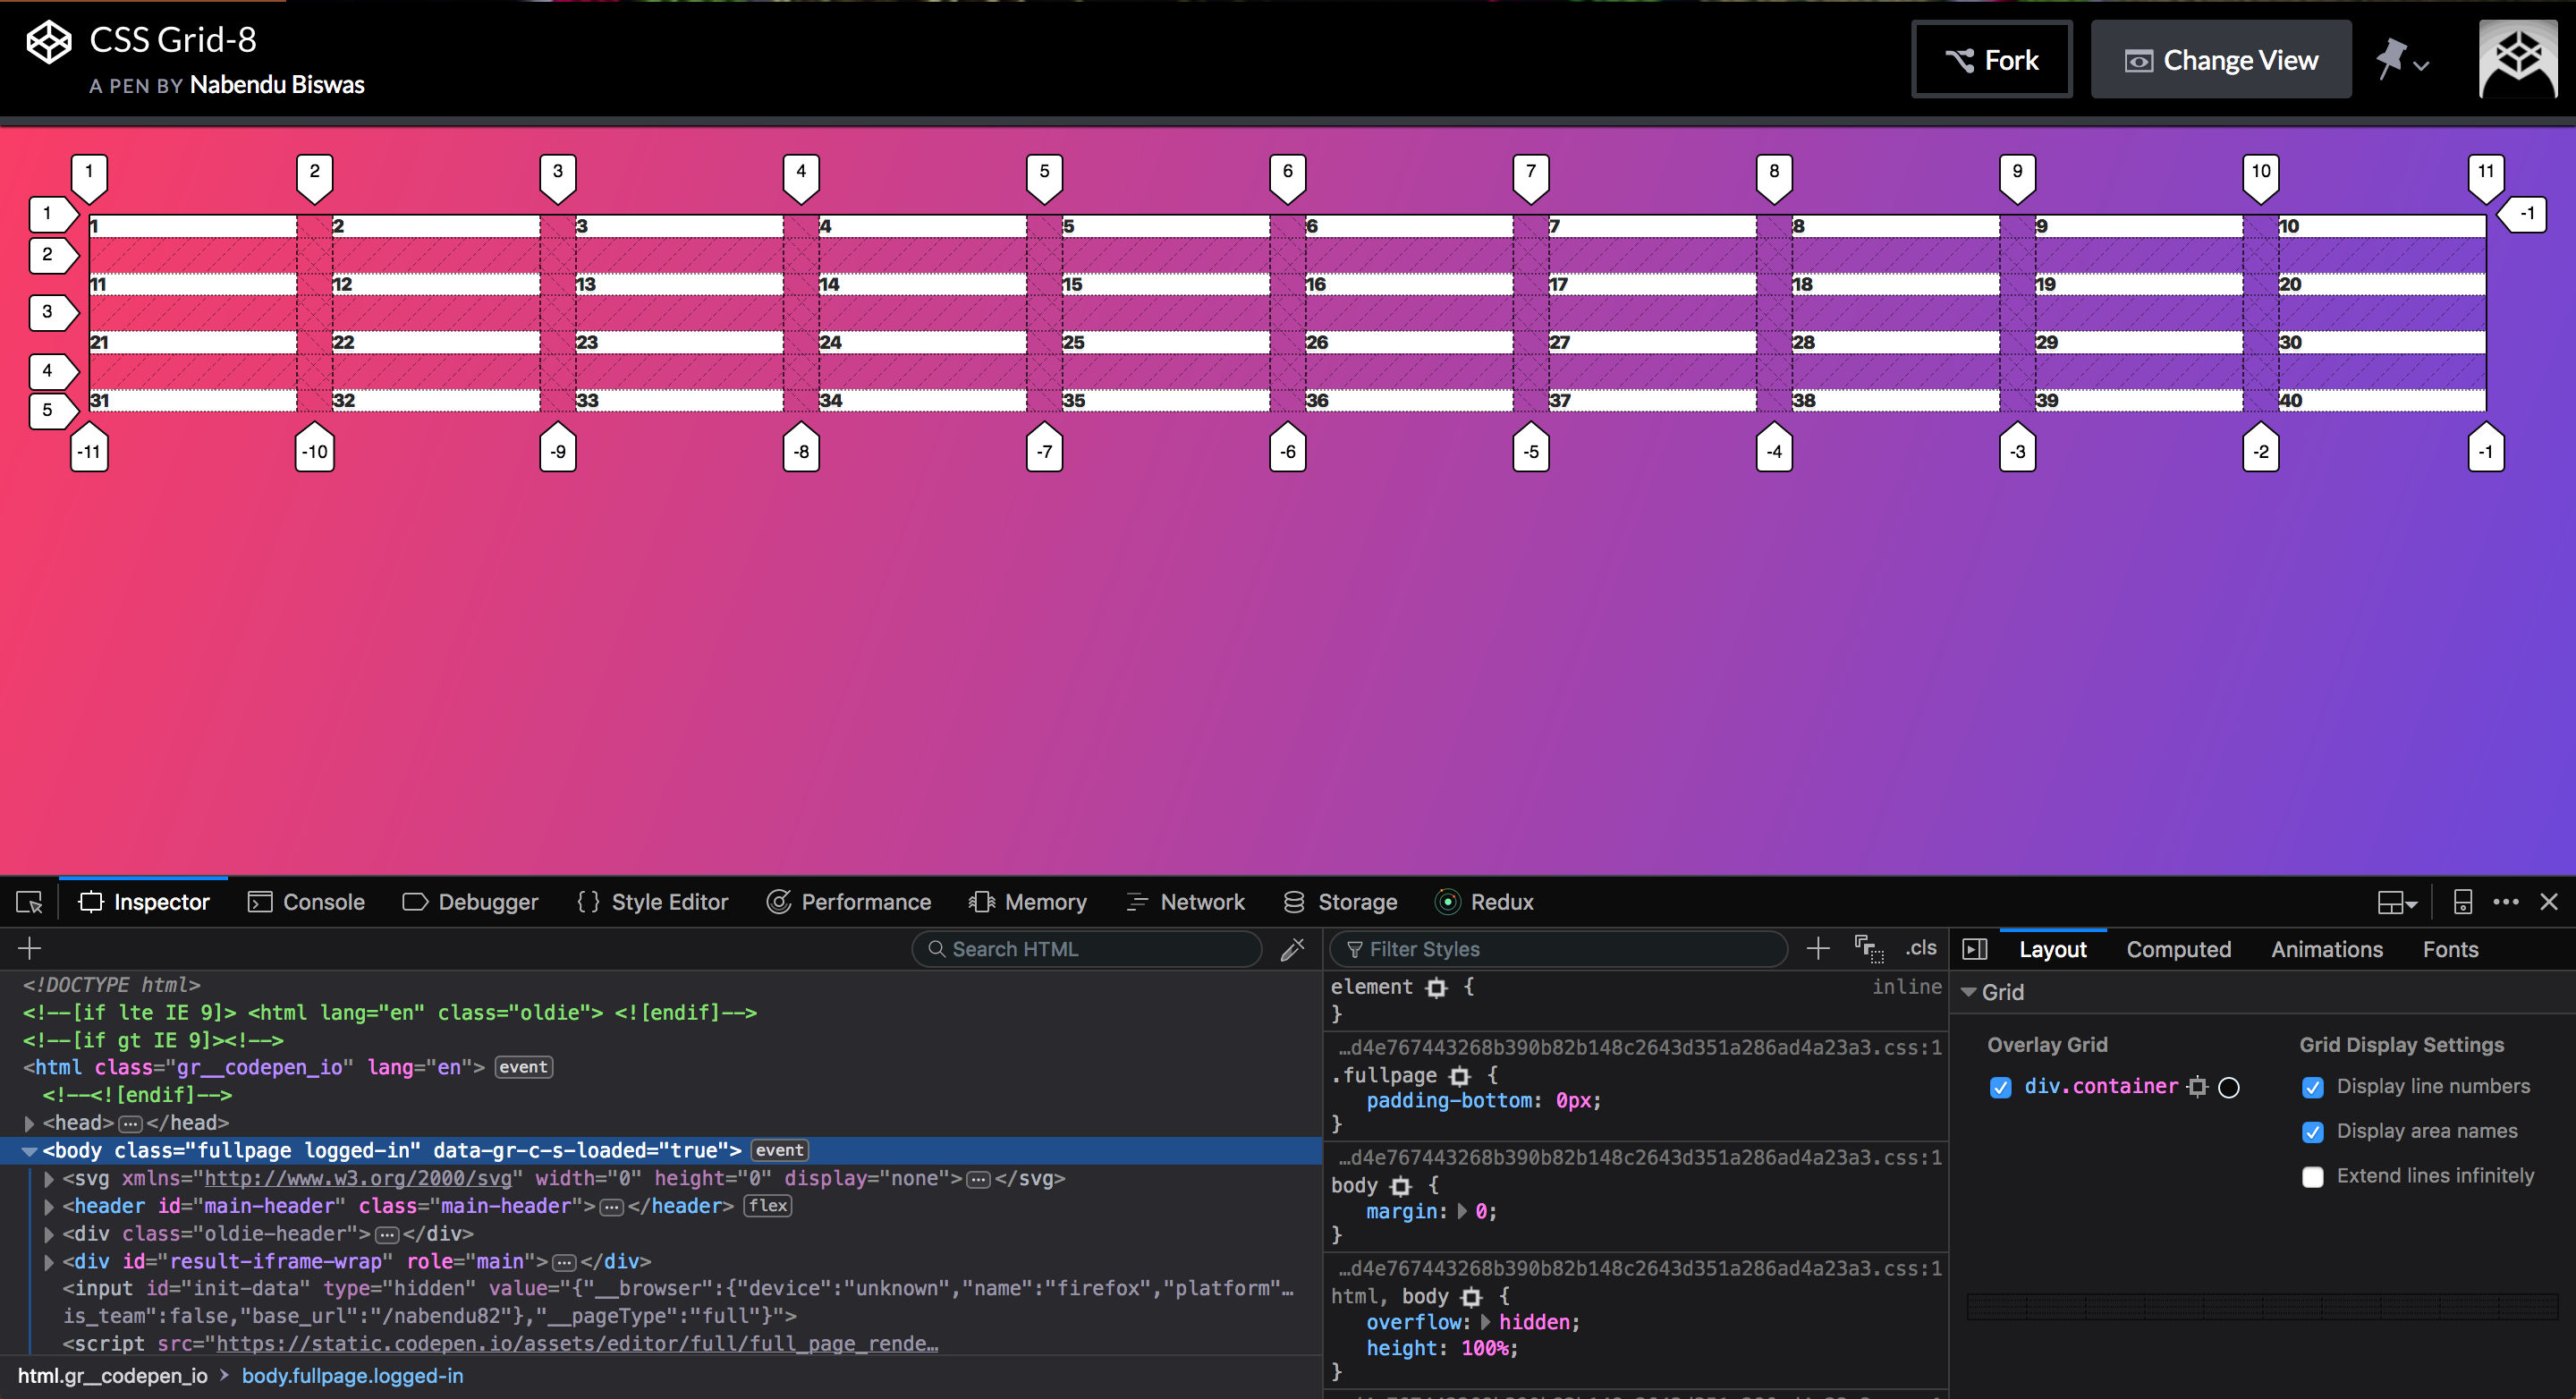Click the div.container highlight target icon
This screenshot has width=2576, height=1399.
tap(2197, 1087)
